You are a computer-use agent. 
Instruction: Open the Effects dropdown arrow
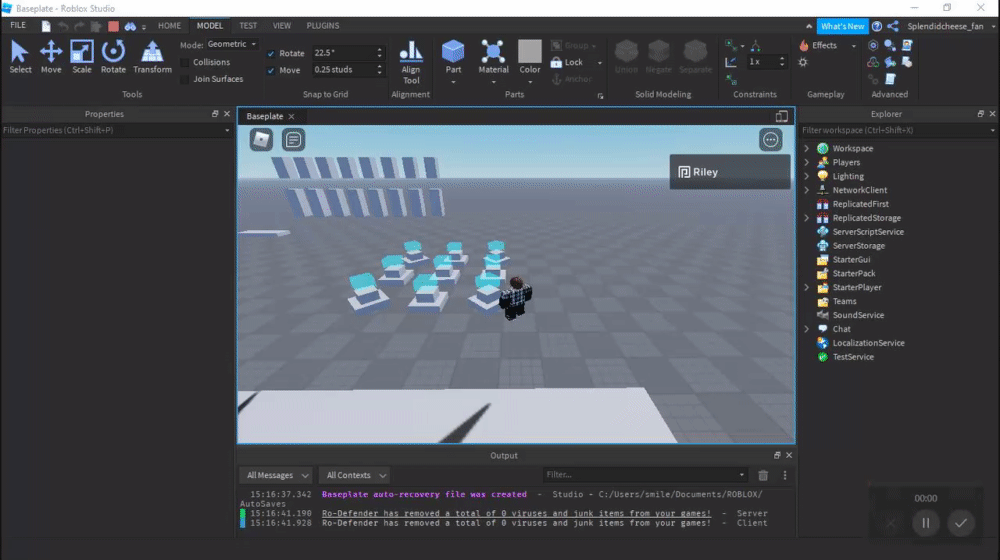click(853, 46)
